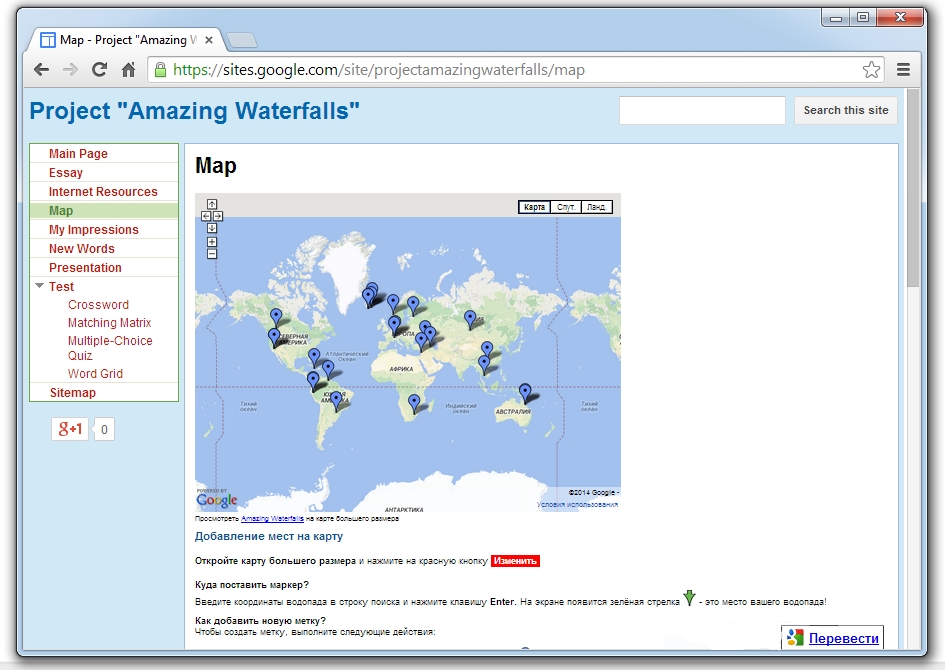
Task: Click the Google +1 button
Action: click(71, 429)
